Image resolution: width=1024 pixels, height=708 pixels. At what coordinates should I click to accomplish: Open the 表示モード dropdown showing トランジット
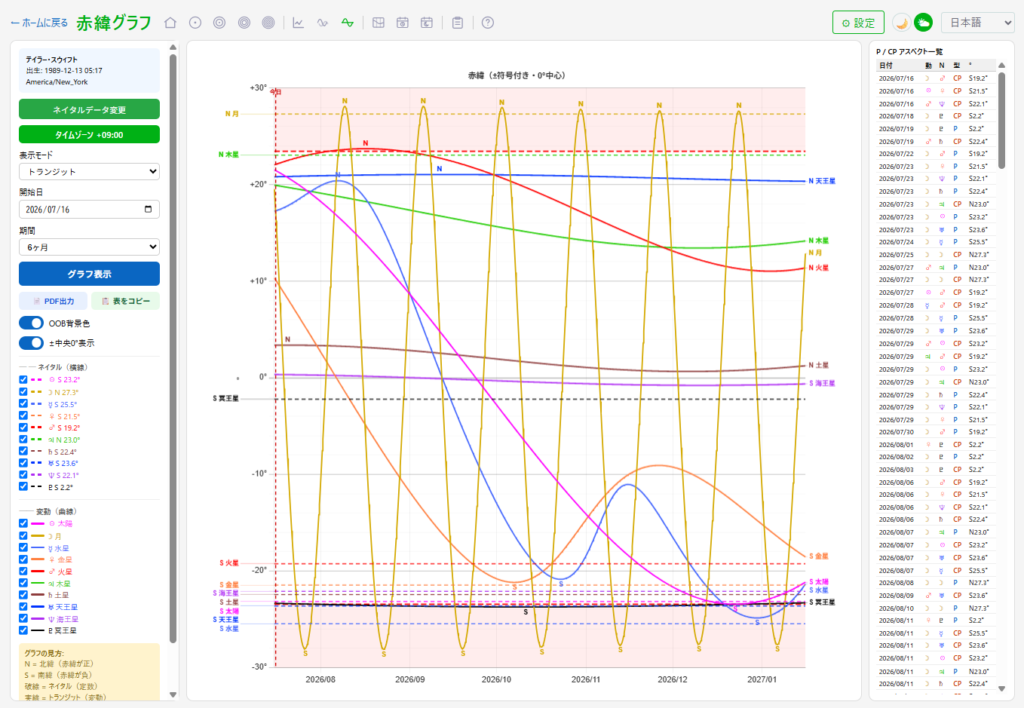pyautogui.click(x=89, y=172)
